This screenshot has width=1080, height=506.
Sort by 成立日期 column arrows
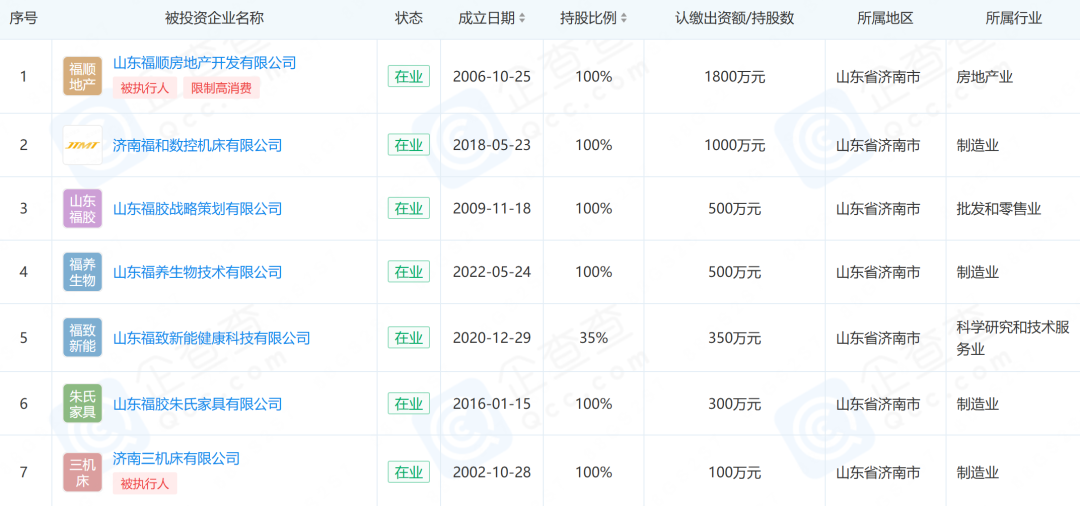[522, 19]
